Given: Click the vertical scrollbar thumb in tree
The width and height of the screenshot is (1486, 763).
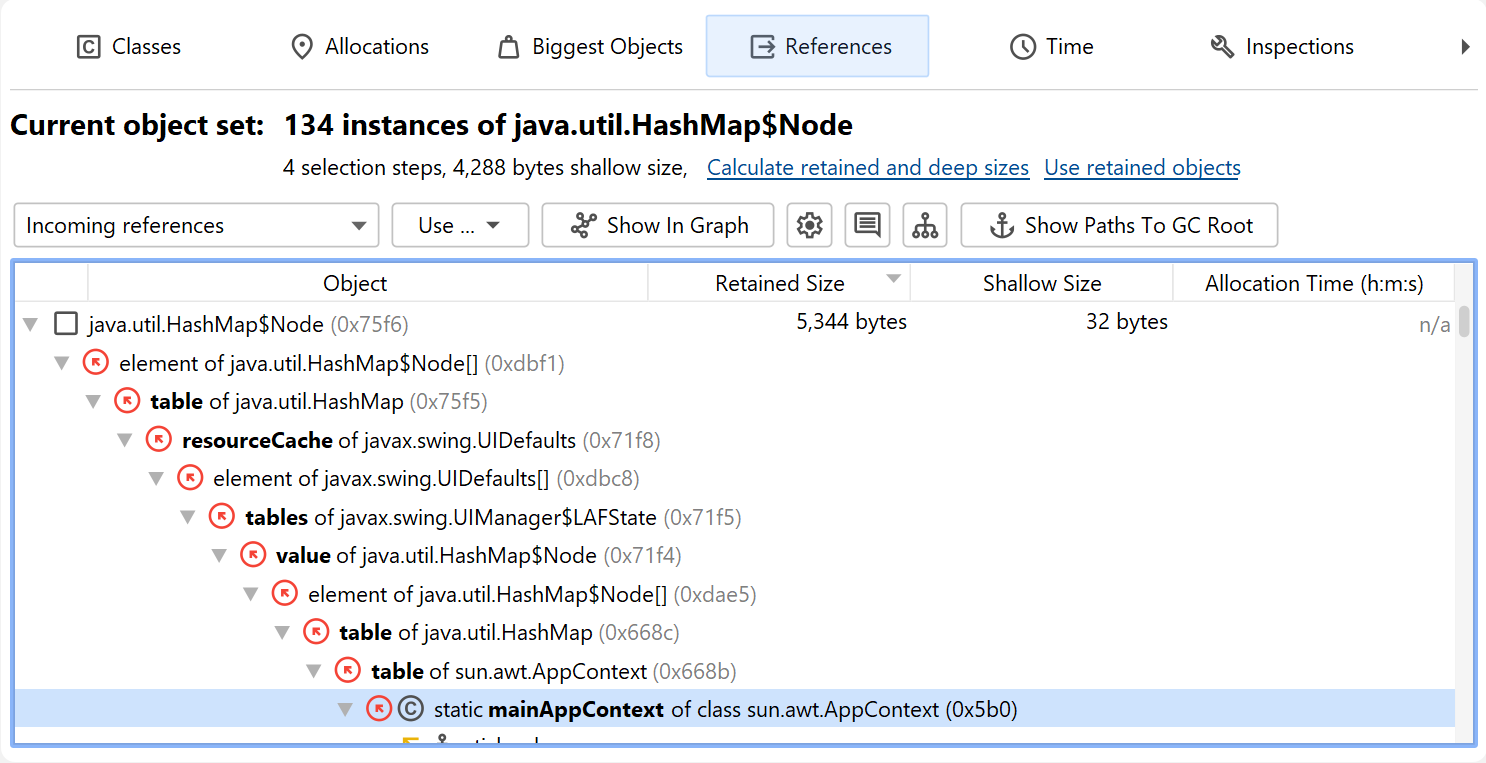Looking at the screenshot, I should (1464, 322).
